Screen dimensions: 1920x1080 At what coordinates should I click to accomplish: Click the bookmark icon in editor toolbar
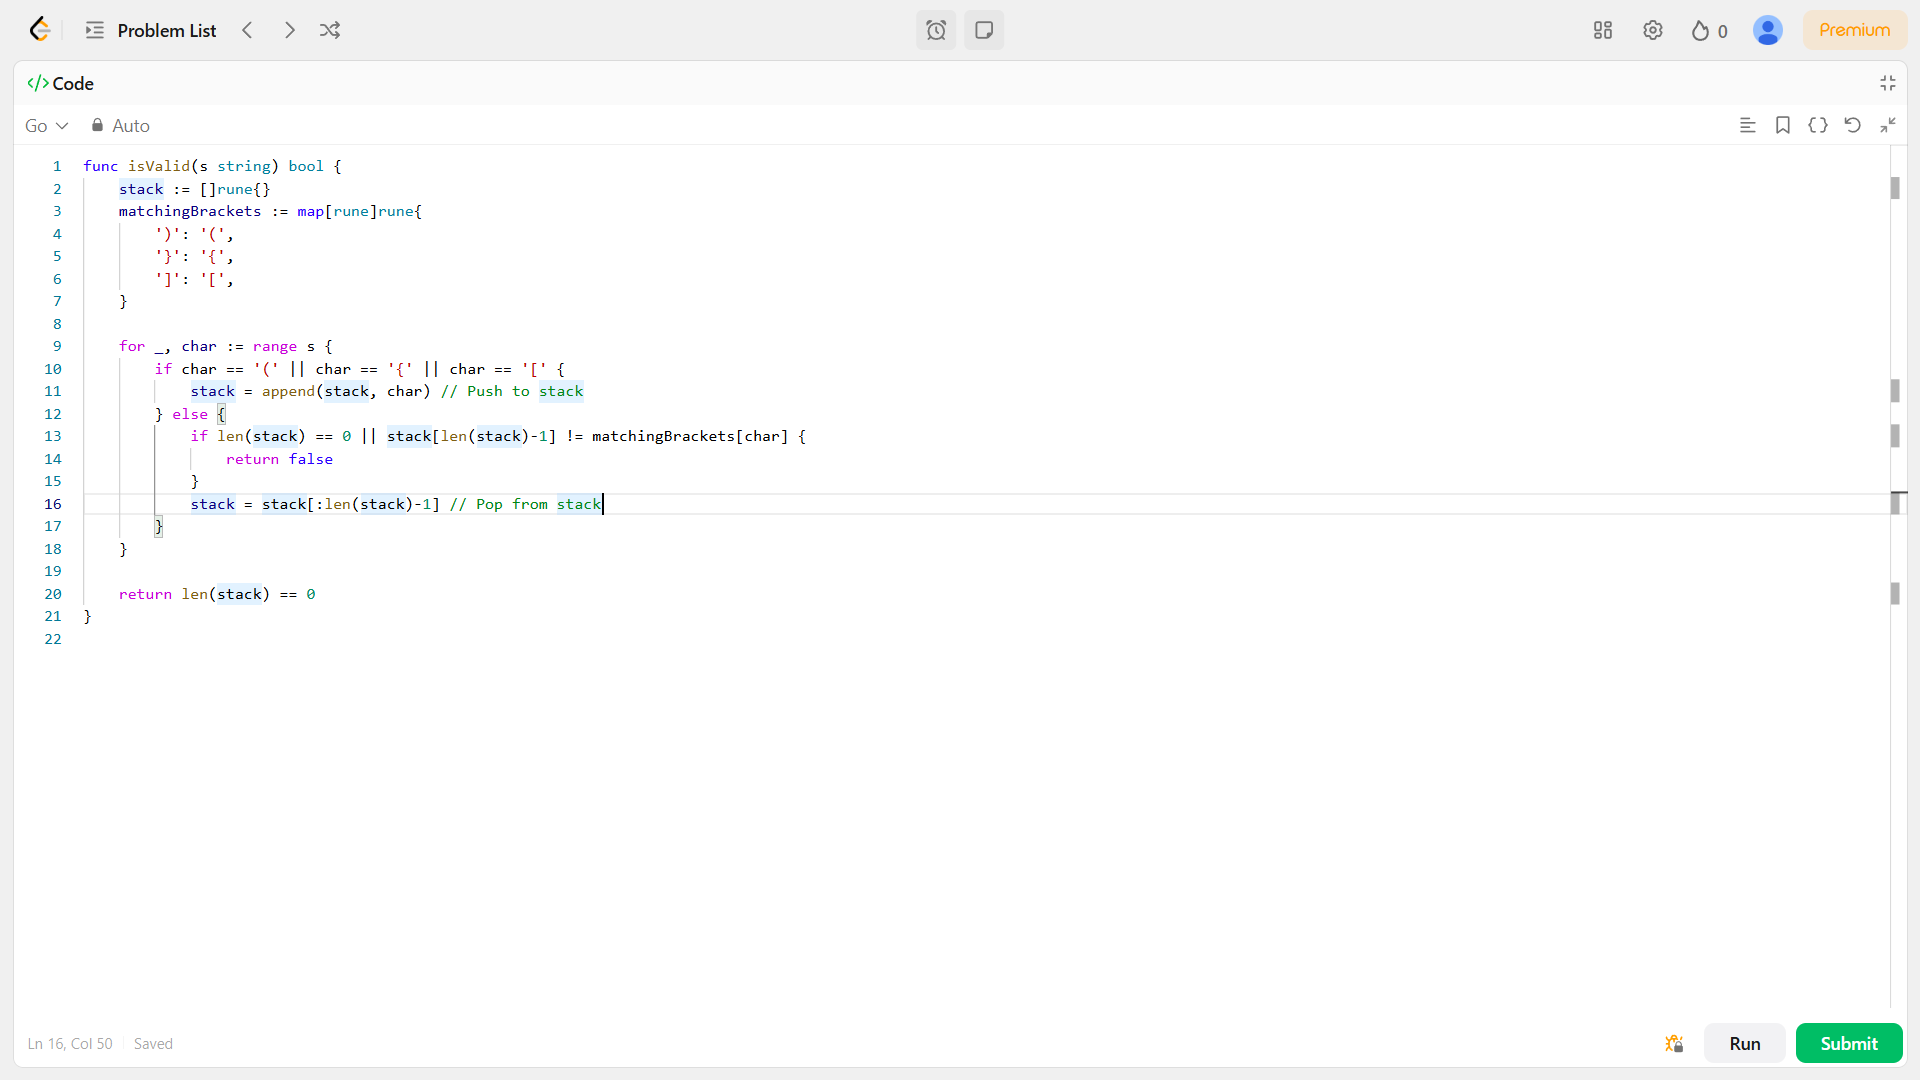[1783, 125]
